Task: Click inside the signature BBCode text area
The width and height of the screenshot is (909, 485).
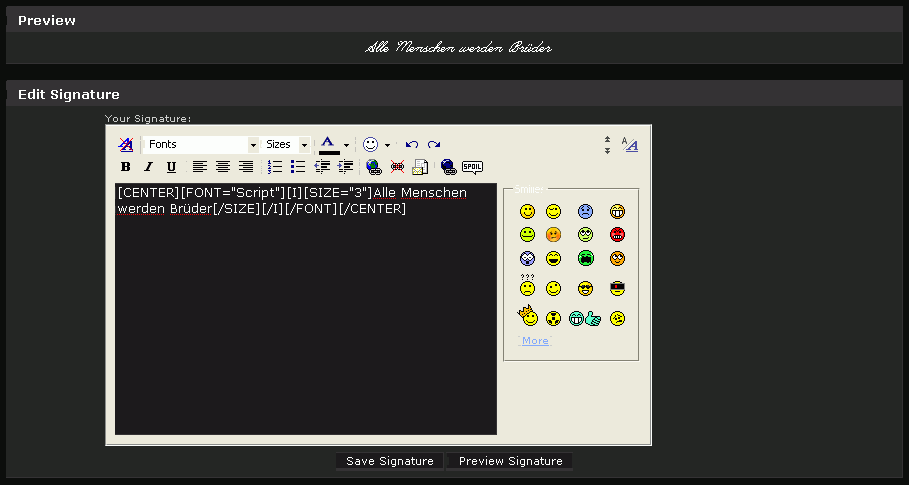Action: pos(306,309)
